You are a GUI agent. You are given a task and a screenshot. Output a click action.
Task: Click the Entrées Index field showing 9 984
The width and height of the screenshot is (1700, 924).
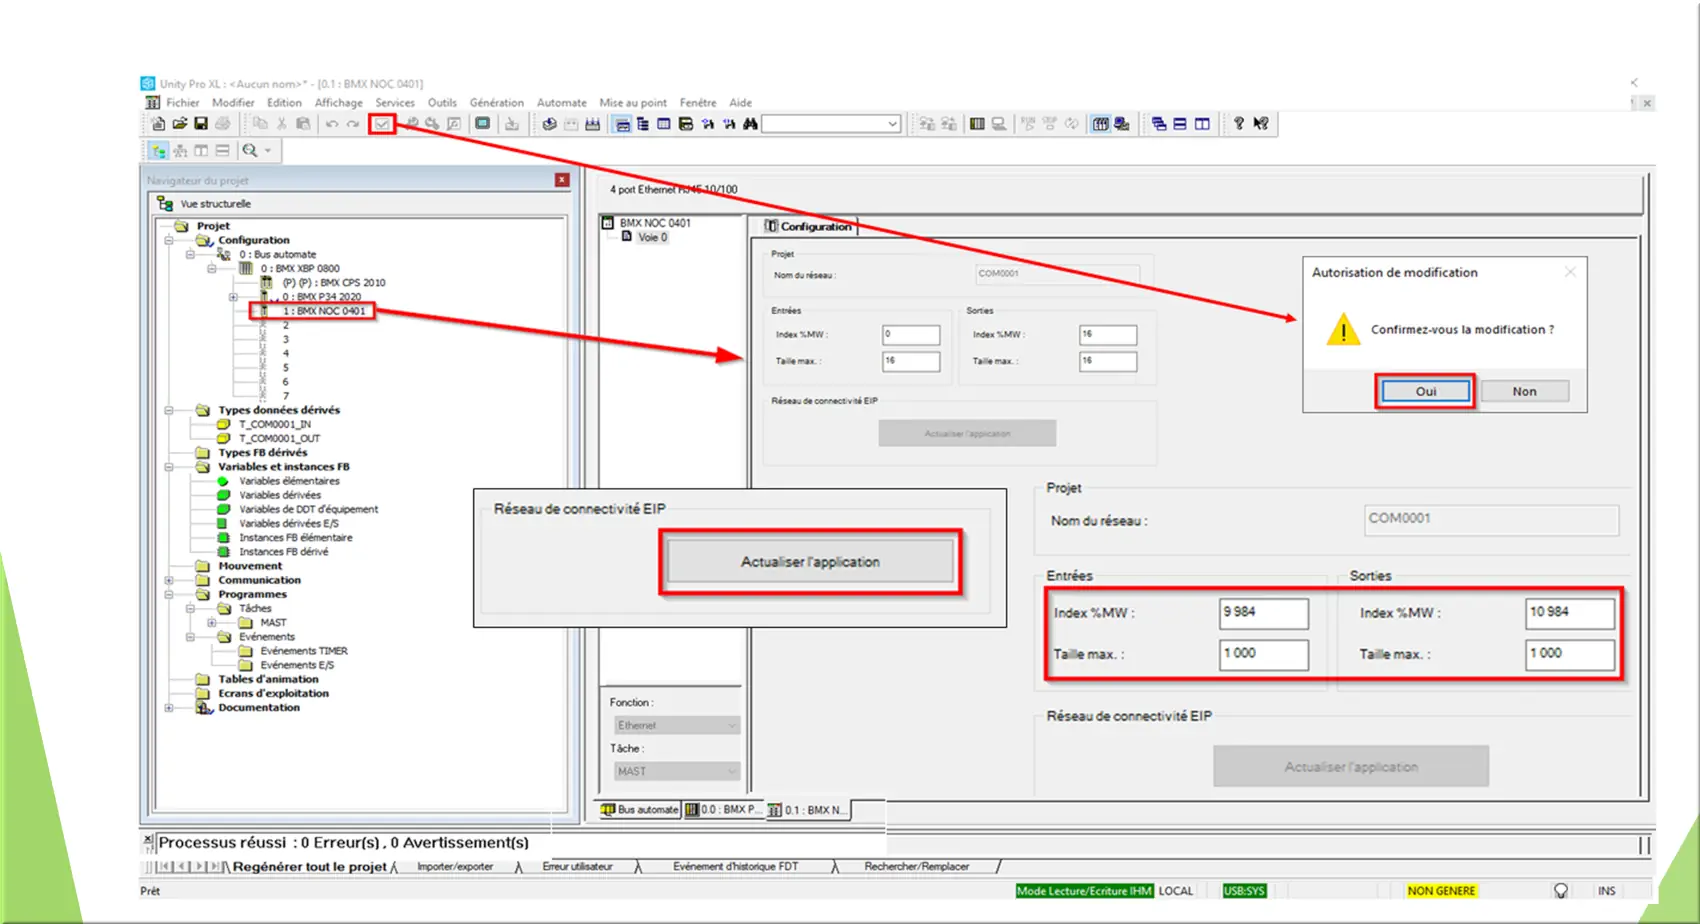pos(1263,613)
